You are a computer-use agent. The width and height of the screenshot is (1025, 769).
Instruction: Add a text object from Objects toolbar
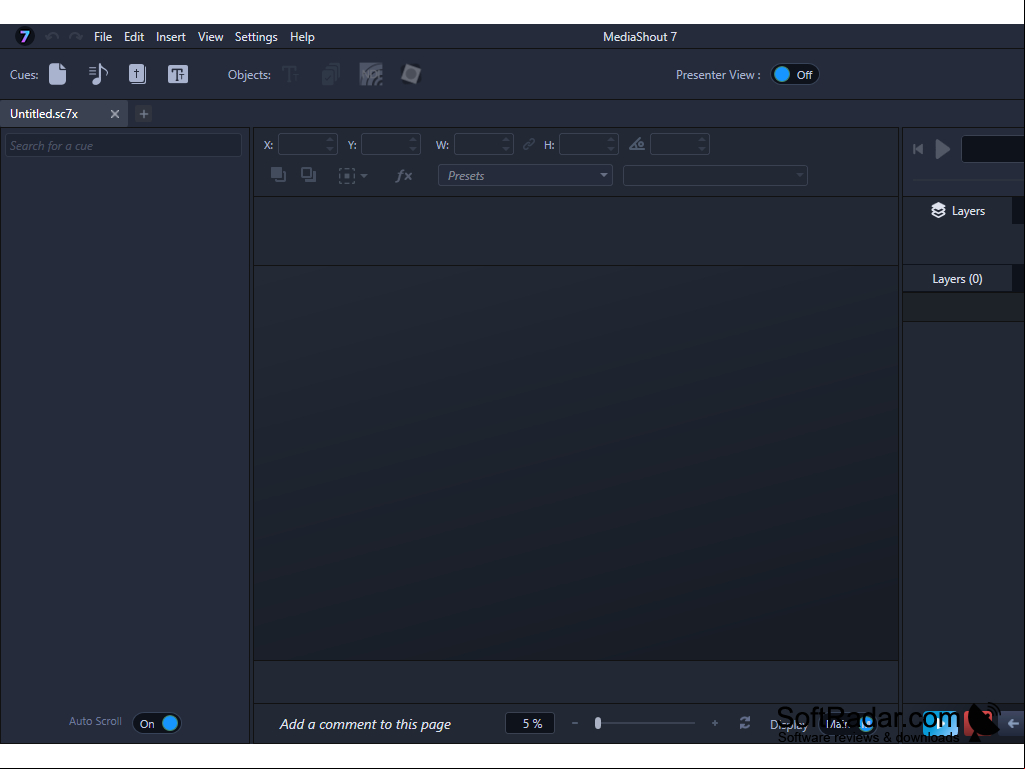[290, 74]
